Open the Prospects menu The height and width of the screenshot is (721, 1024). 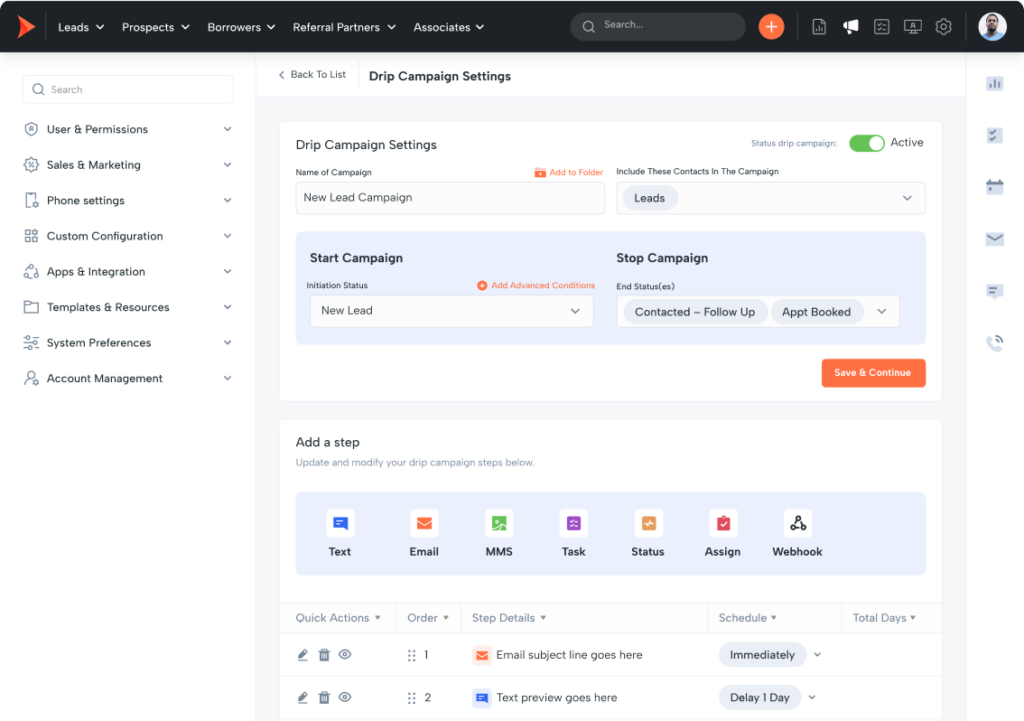click(x=155, y=27)
